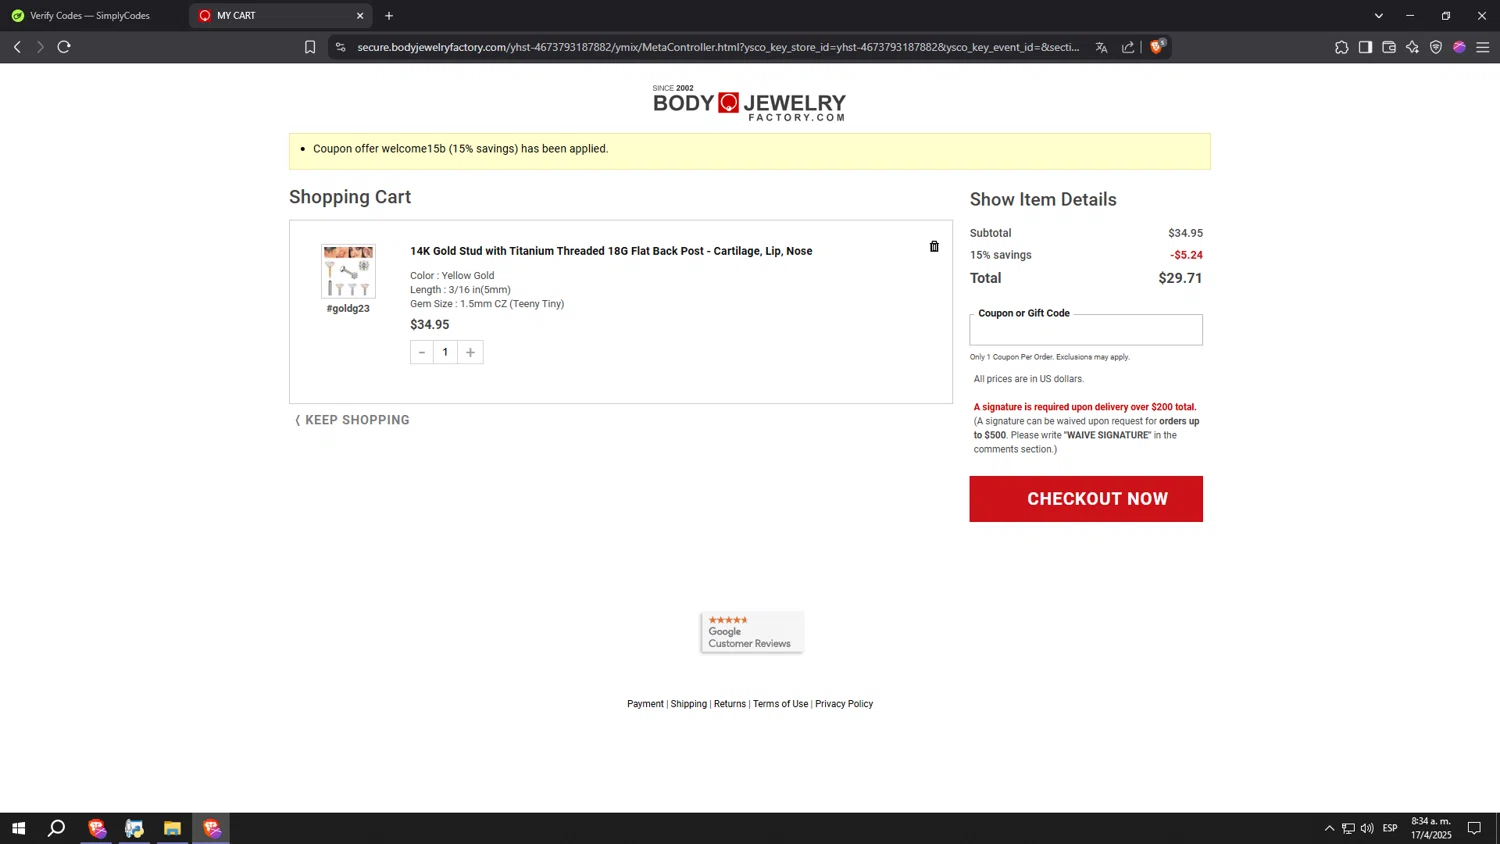Go back to the previous page

17,47
